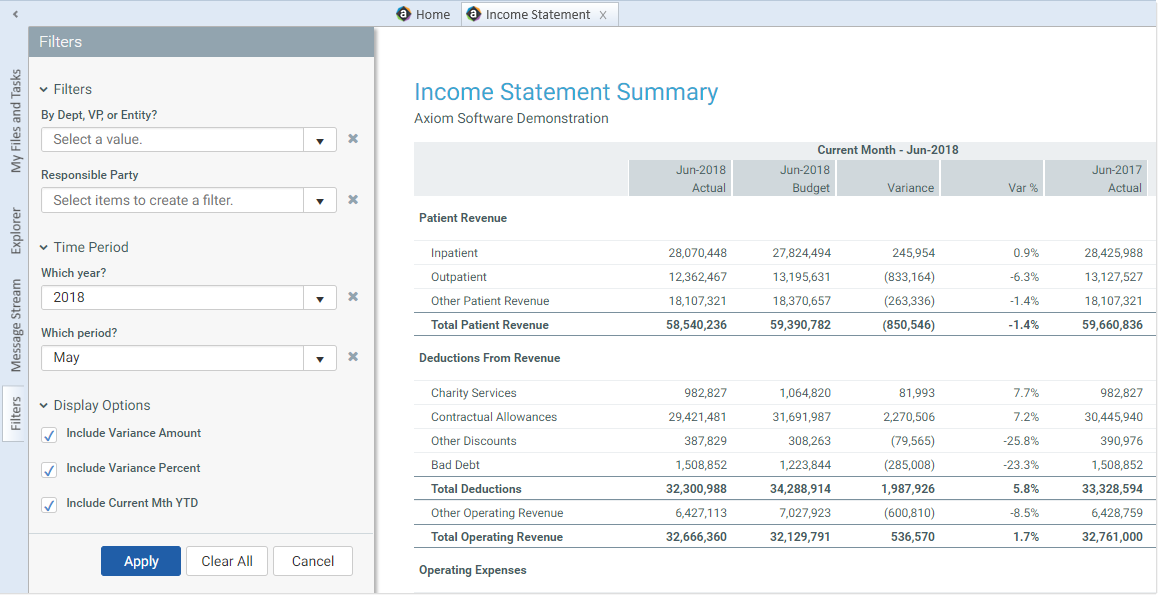Screen dimensions: 1160x597
Task: Open the By Dept, VP, or Entity dropdown arrow
Action: (x=320, y=140)
